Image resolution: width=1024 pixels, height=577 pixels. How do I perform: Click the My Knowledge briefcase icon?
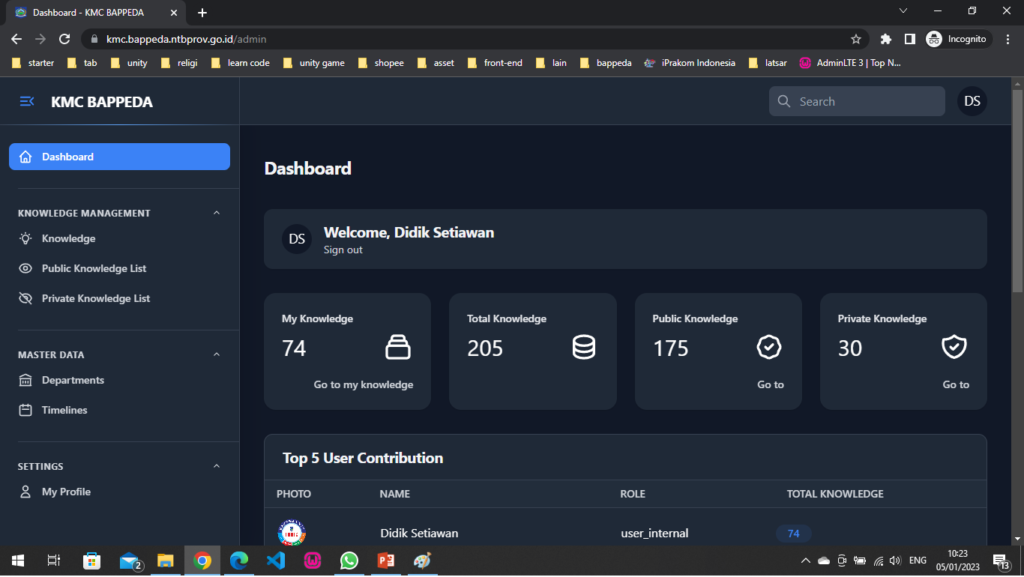[x=398, y=348]
